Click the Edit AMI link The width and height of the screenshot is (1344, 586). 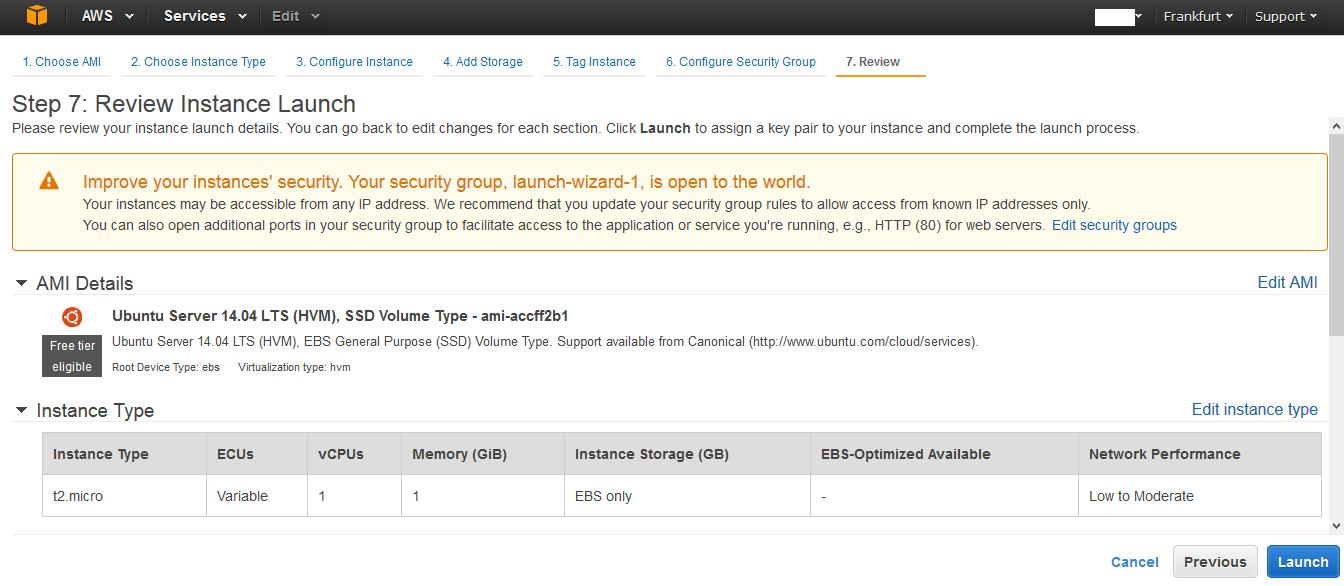pyautogui.click(x=1287, y=283)
